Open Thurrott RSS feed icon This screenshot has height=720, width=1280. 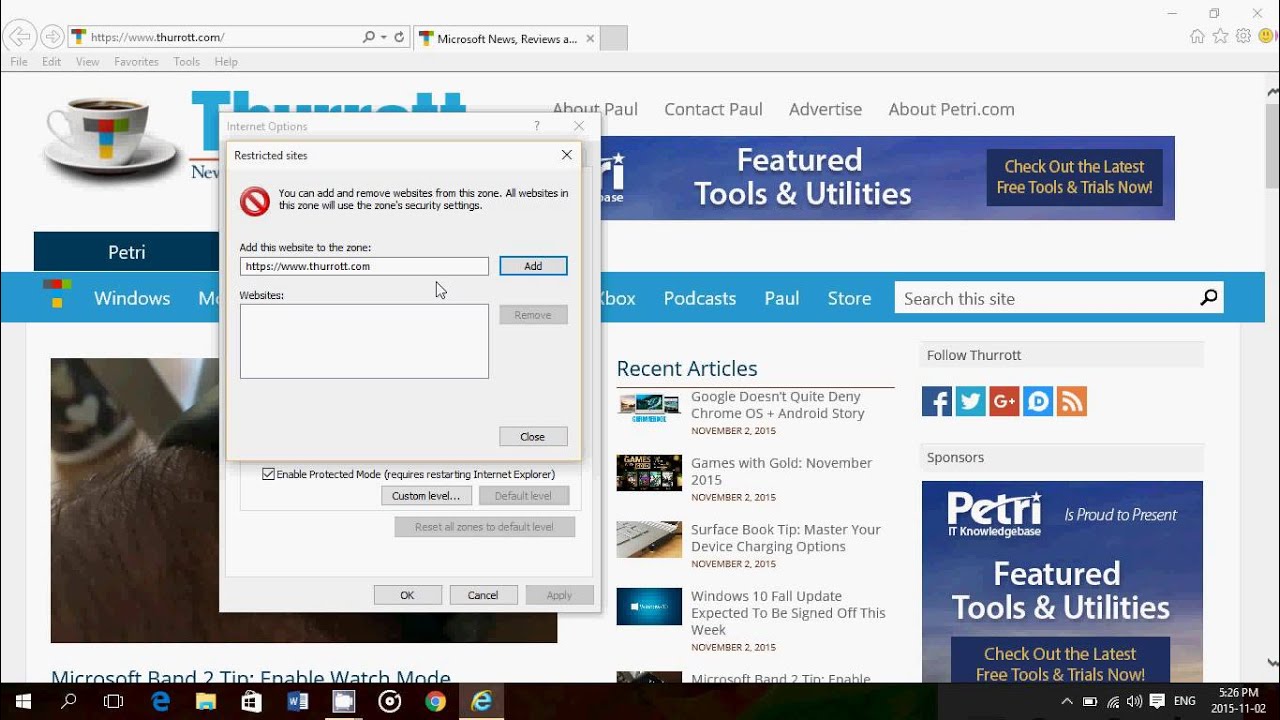(x=1072, y=401)
